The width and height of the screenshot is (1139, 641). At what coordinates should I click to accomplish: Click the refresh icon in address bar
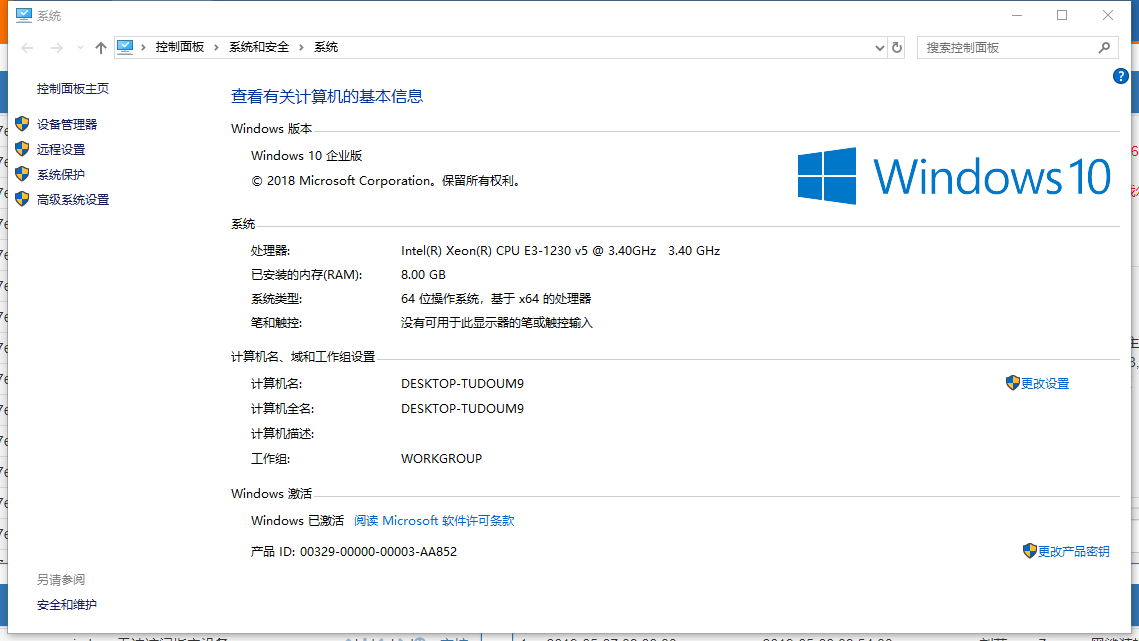[x=897, y=47]
